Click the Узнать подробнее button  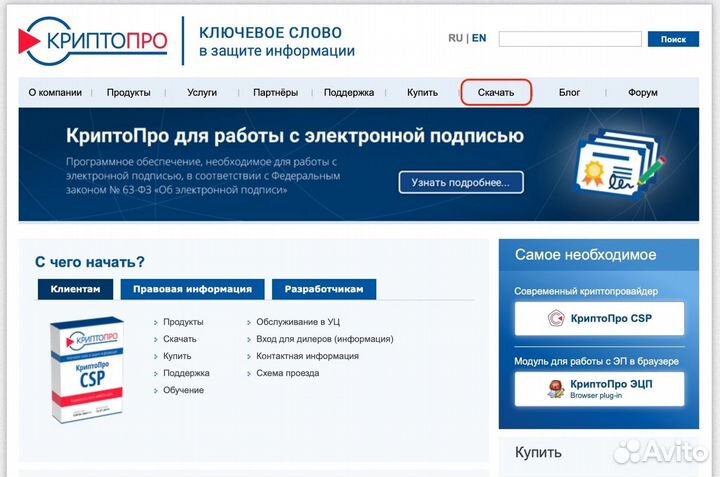[461, 182]
